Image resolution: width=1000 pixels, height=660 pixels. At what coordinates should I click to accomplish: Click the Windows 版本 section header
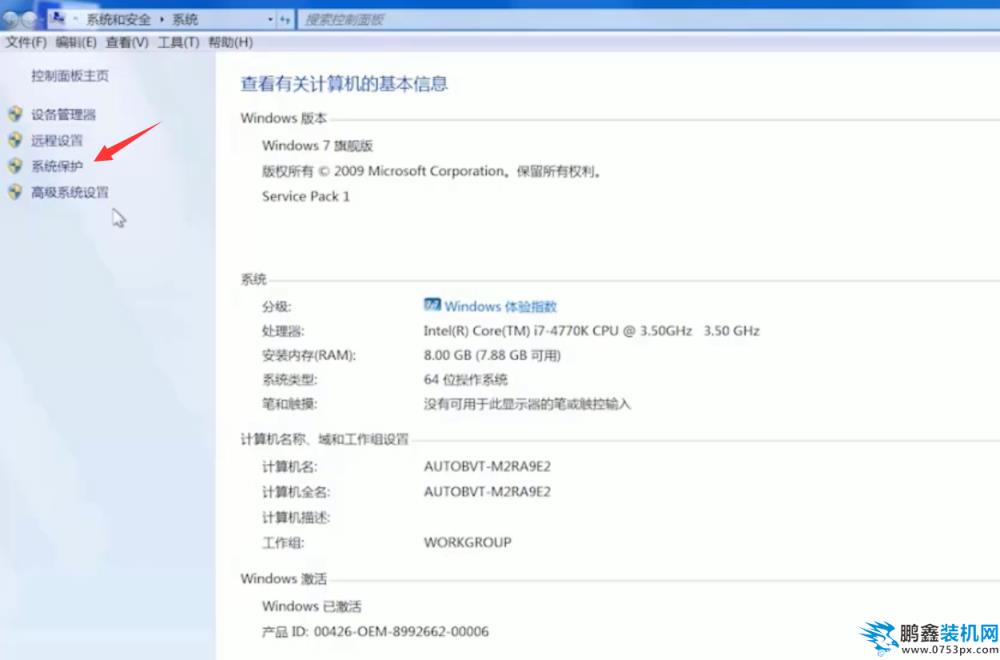(284, 118)
